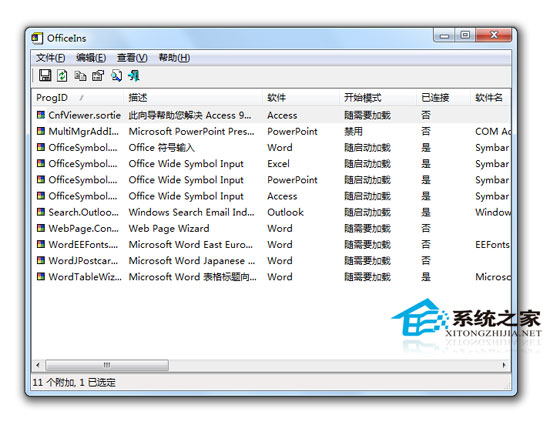This screenshot has width=550, height=425.
Task: Sort by the 开始模式 column header
Action: click(x=378, y=97)
